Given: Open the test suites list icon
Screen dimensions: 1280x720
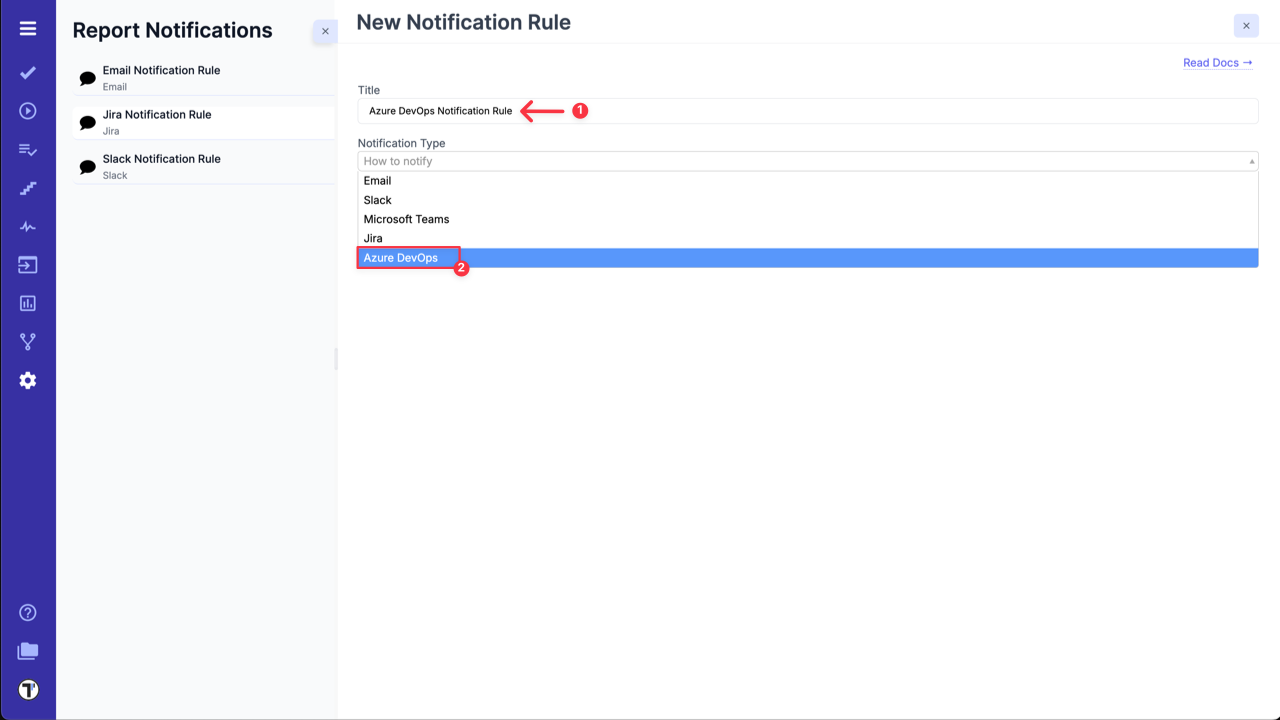Looking at the screenshot, I should (x=27, y=149).
